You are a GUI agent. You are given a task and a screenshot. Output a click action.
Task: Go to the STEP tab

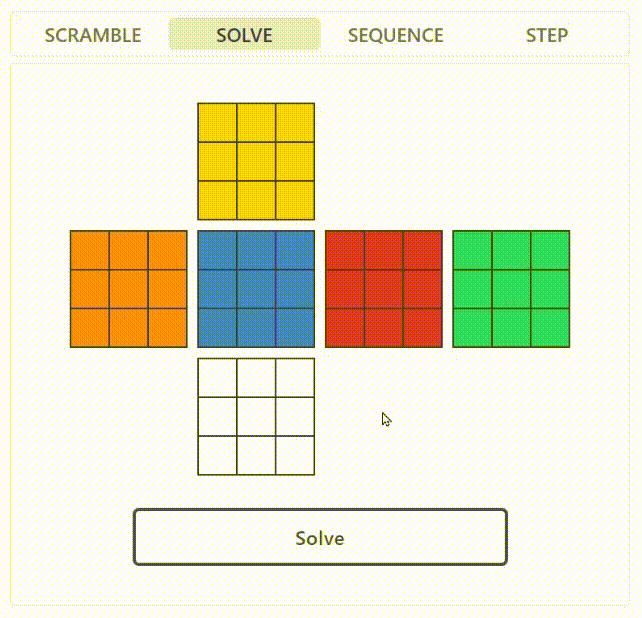tap(547, 35)
